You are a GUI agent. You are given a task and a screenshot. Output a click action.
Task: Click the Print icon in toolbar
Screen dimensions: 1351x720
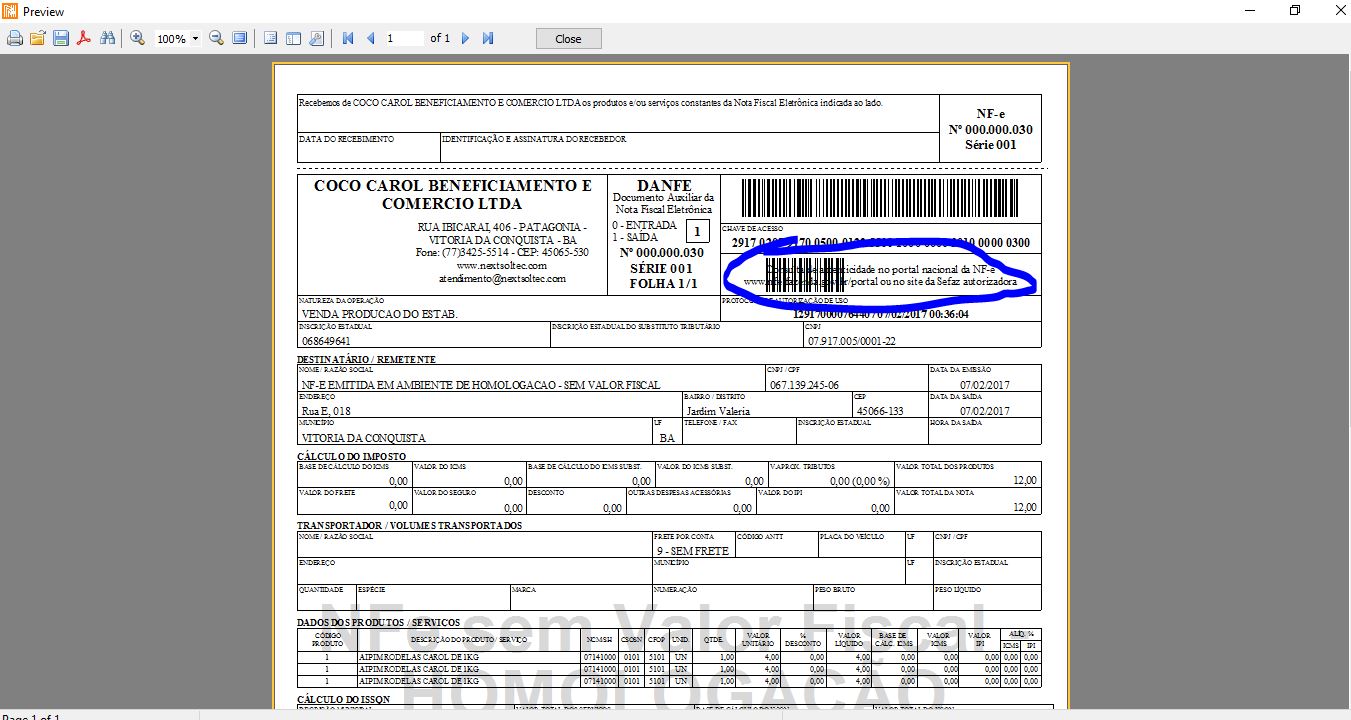pyautogui.click(x=15, y=39)
